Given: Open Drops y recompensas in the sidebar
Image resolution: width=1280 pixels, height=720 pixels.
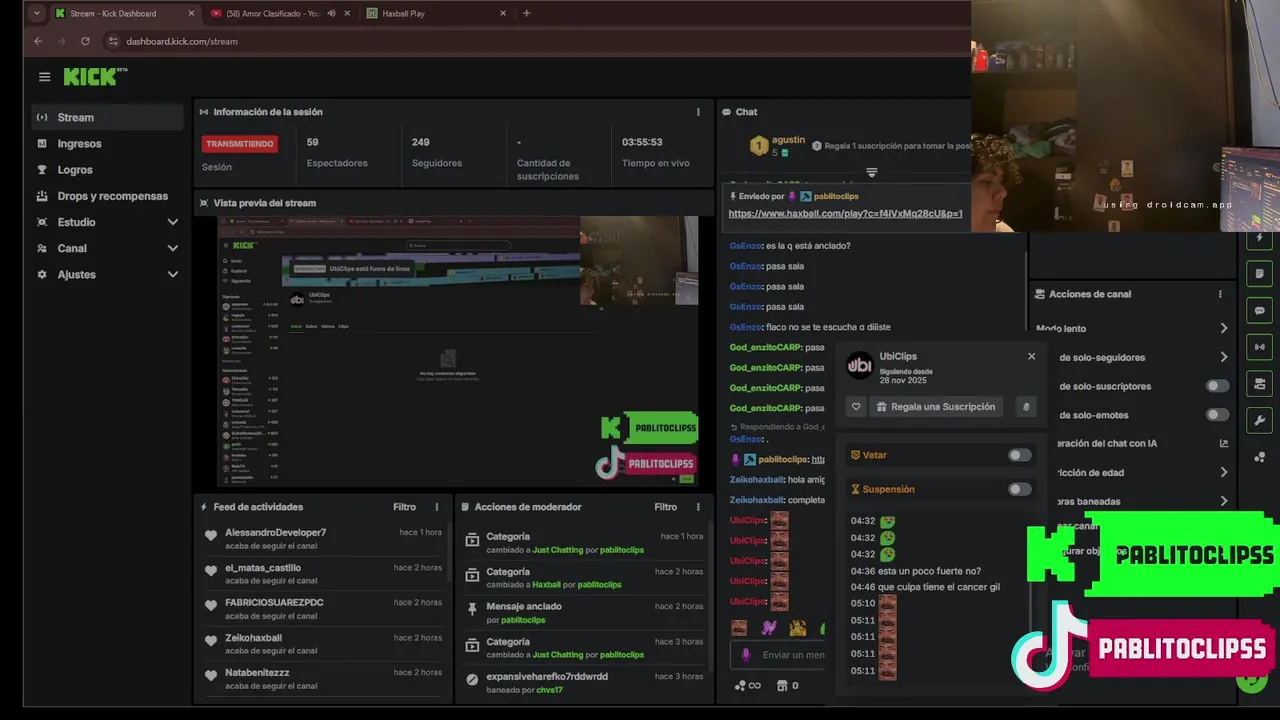Looking at the screenshot, I should click(107, 196).
